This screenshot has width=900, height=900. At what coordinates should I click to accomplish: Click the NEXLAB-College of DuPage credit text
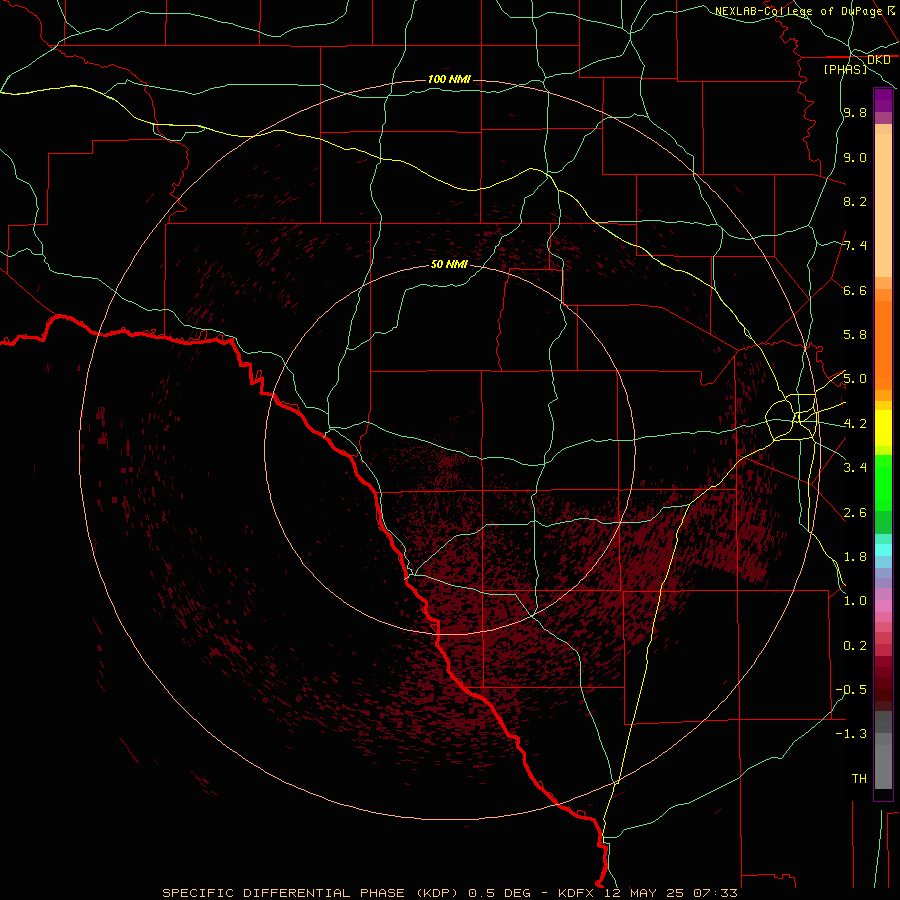click(798, 11)
